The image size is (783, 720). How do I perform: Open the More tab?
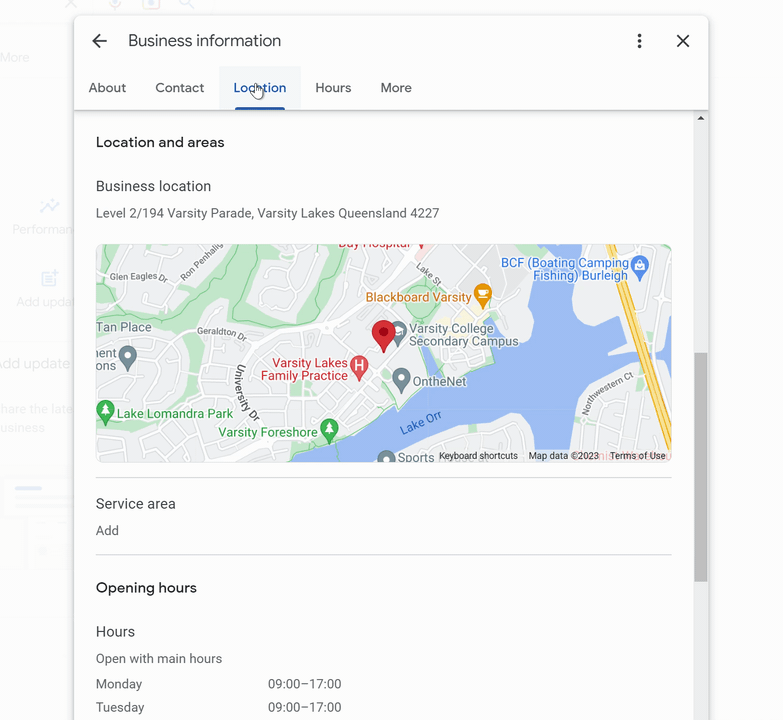[396, 88]
